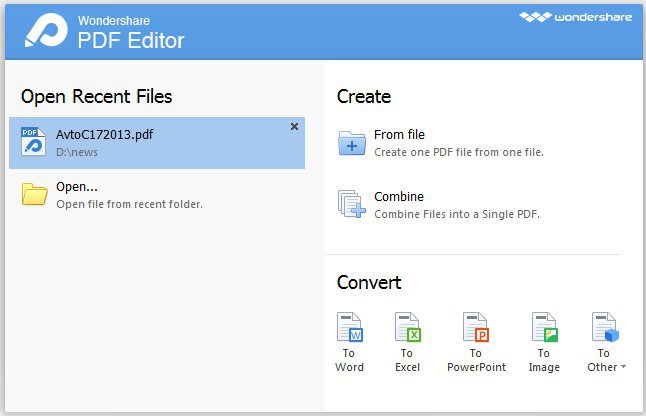The width and height of the screenshot is (646, 416).
Task: Click the To Excel conversion icon
Action: (407, 327)
